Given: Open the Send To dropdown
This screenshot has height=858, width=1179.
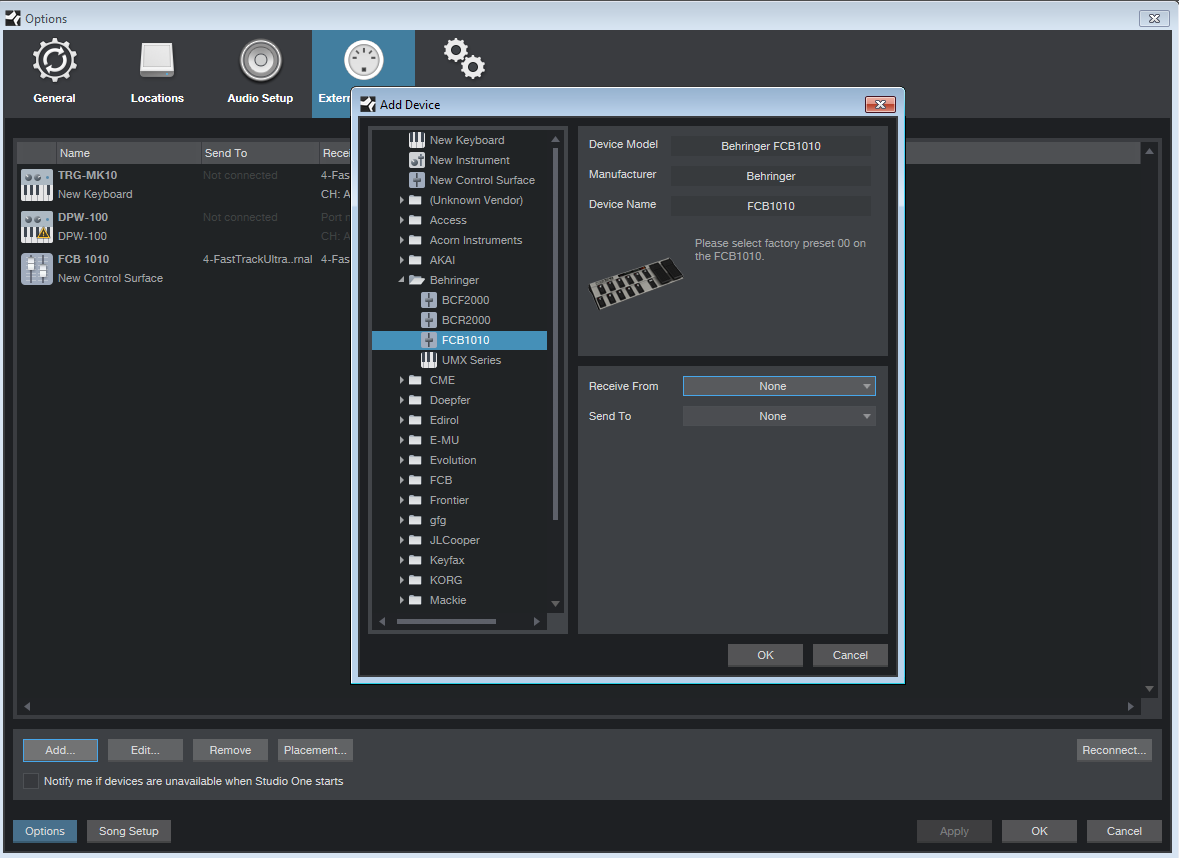Looking at the screenshot, I should pyautogui.click(x=779, y=416).
